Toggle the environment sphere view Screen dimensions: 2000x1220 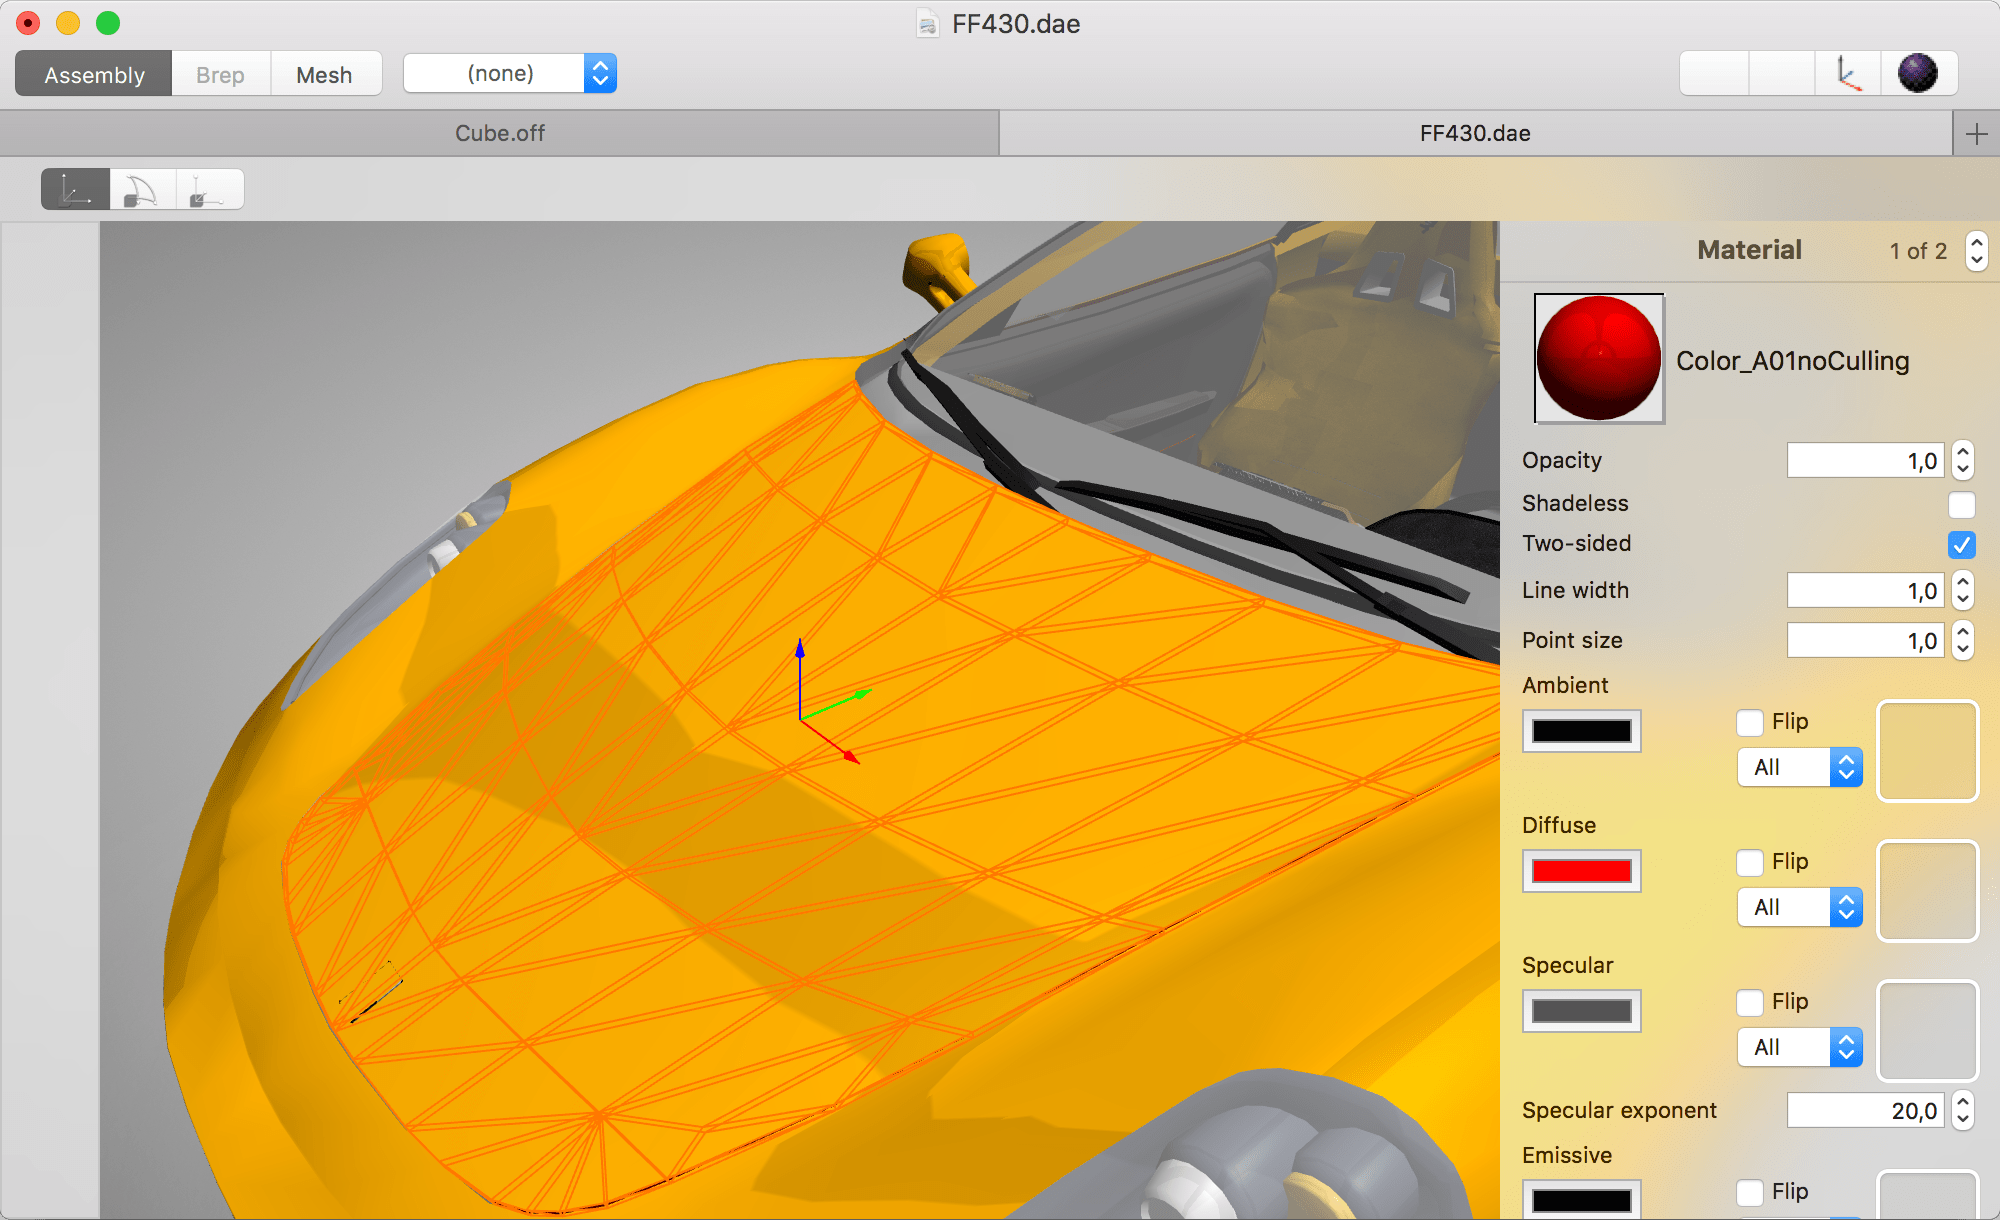[x=1918, y=72]
